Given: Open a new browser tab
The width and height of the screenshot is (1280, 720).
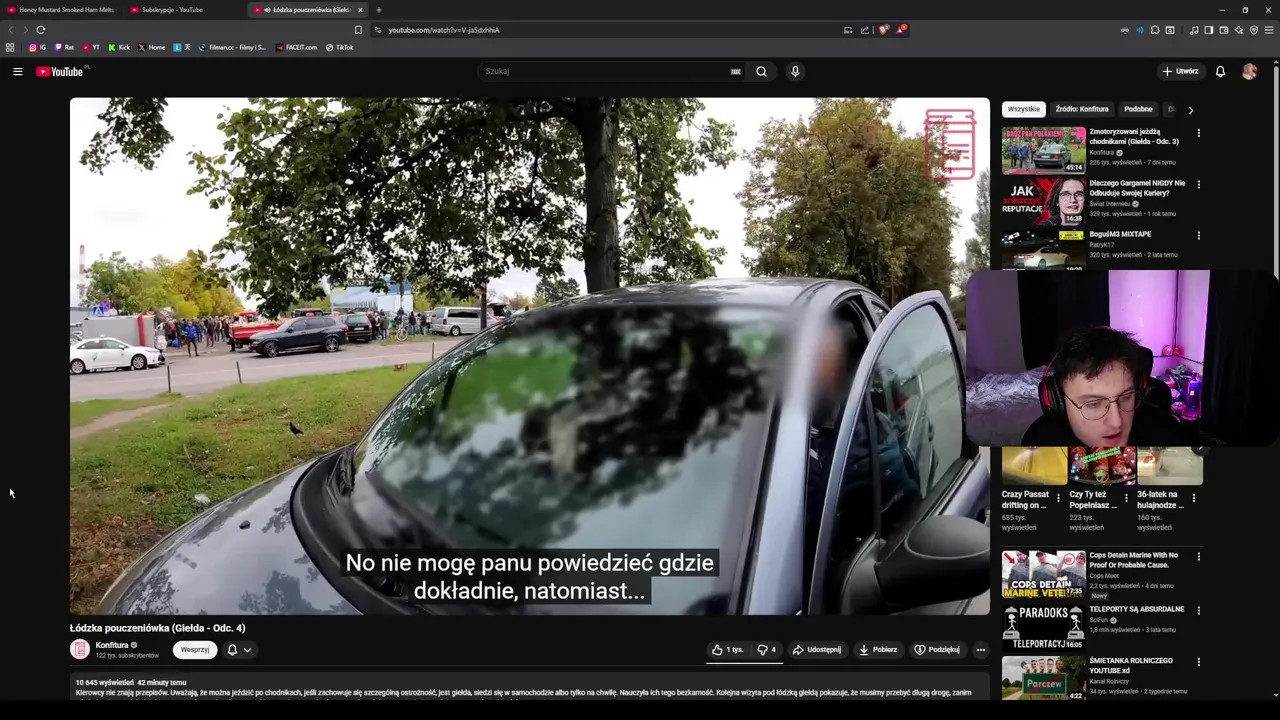Looking at the screenshot, I should (x=378, y=10).
